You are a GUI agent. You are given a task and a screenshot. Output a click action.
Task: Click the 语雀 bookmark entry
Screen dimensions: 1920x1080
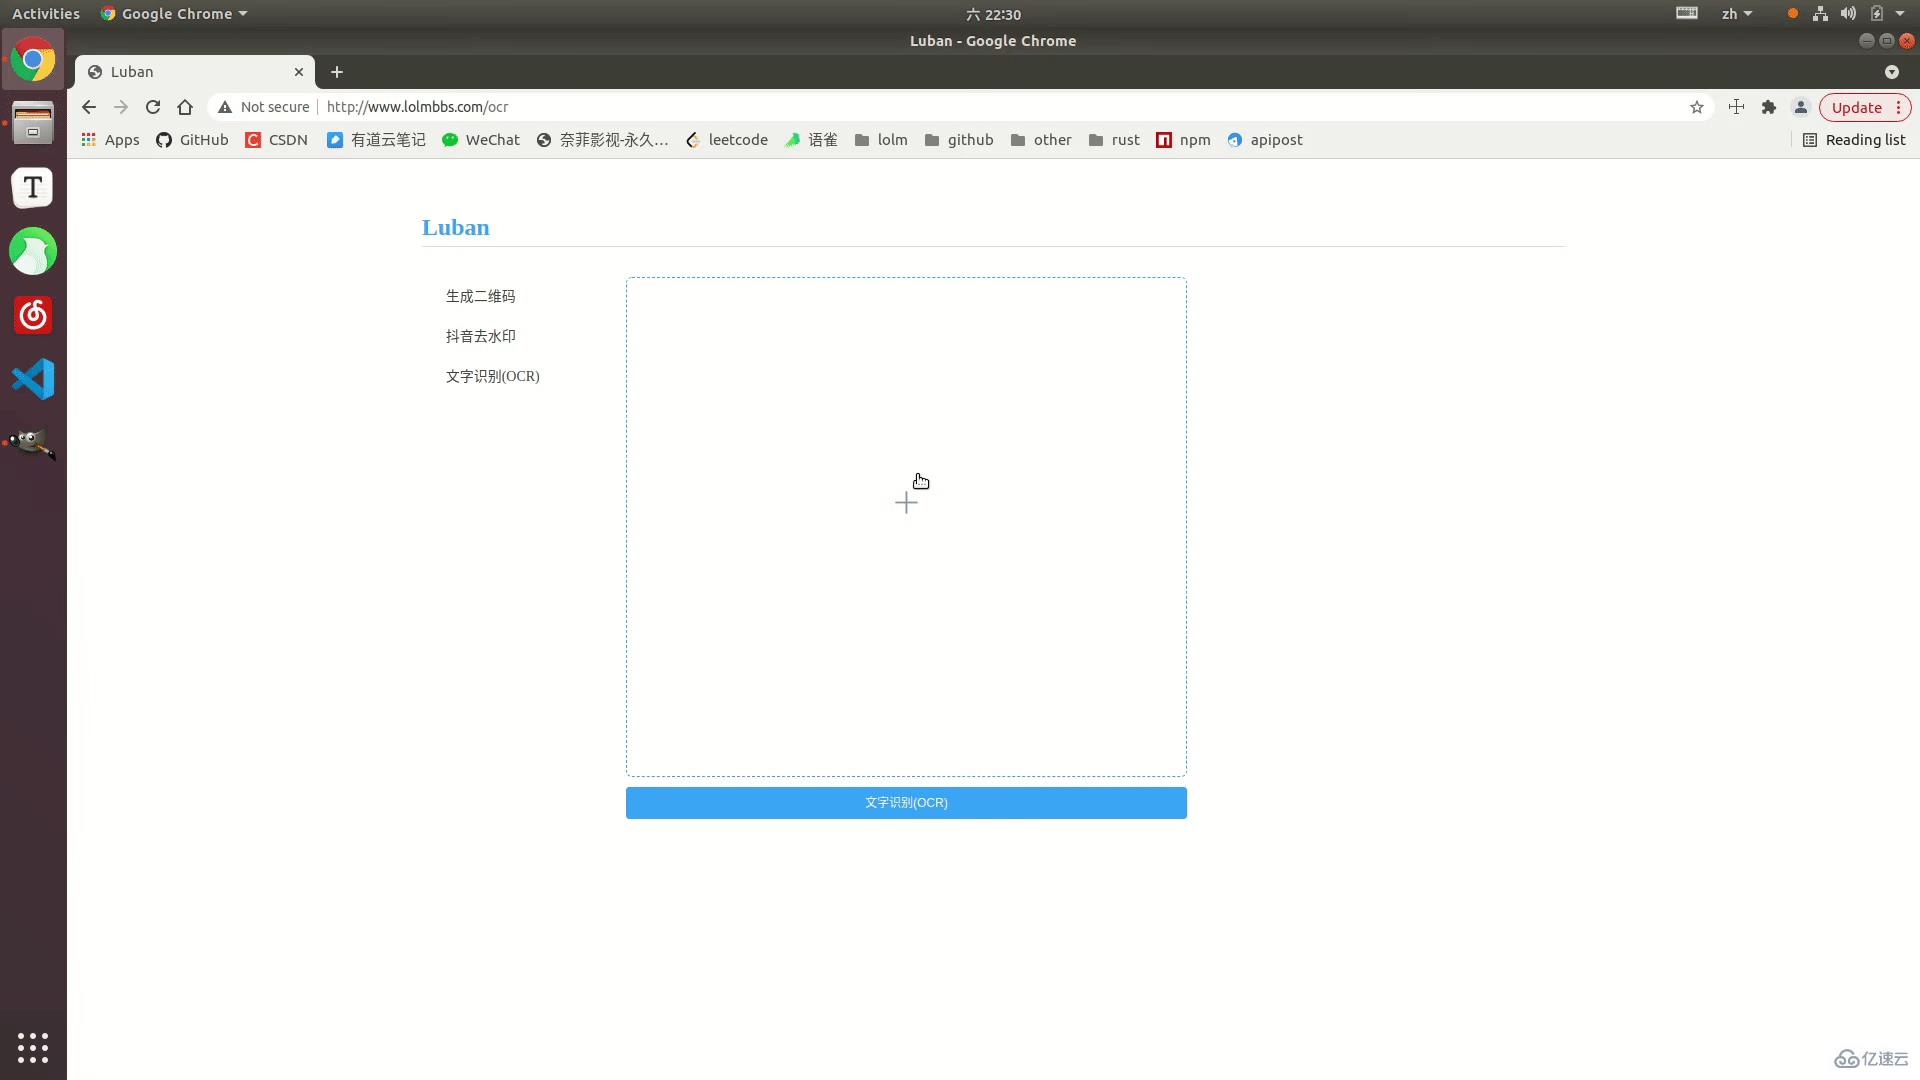[812, 140]
